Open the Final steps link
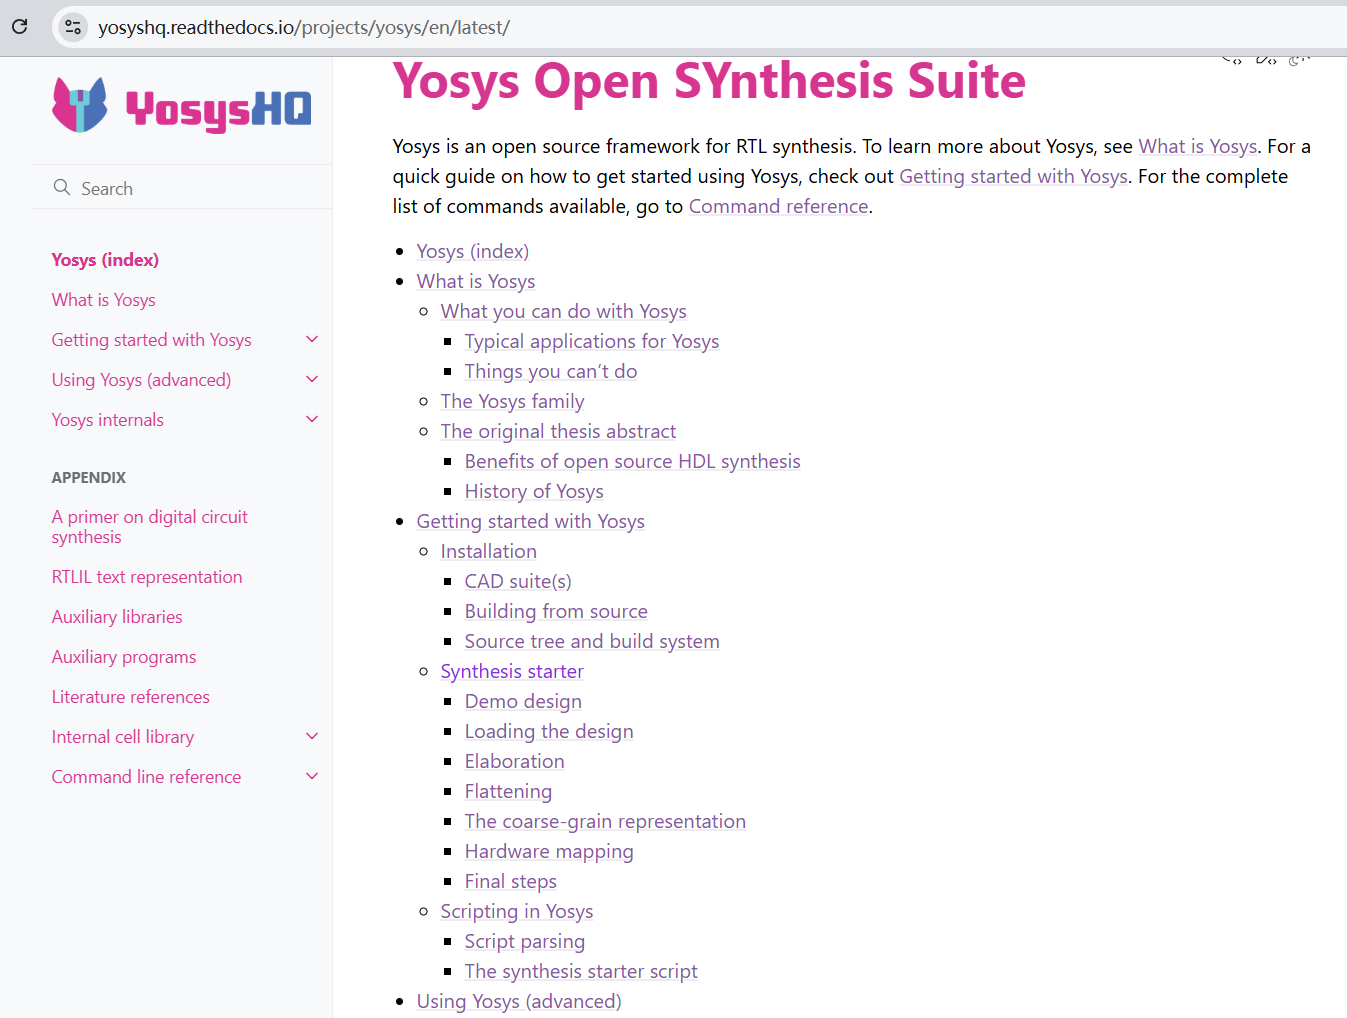 (x=510, y=881)
